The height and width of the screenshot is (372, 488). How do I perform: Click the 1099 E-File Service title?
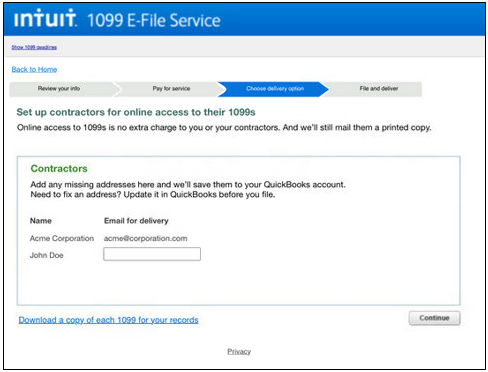[154, 20]
